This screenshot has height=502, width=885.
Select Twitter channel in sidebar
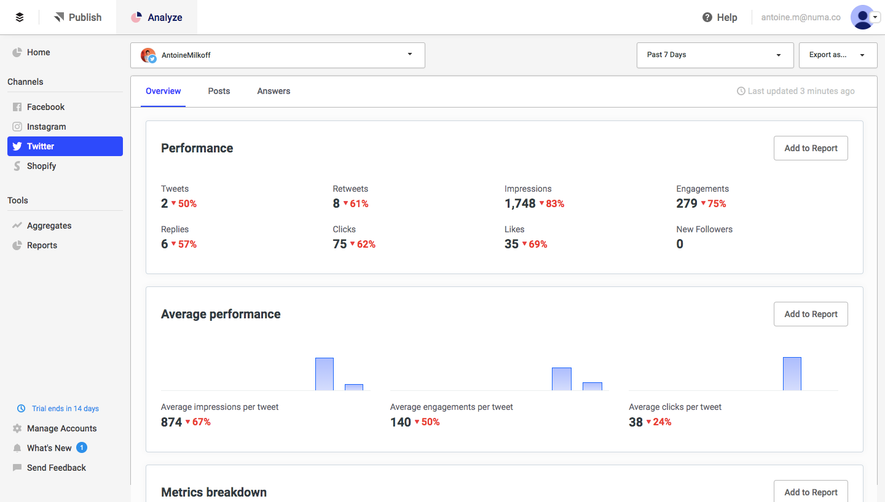65,146
